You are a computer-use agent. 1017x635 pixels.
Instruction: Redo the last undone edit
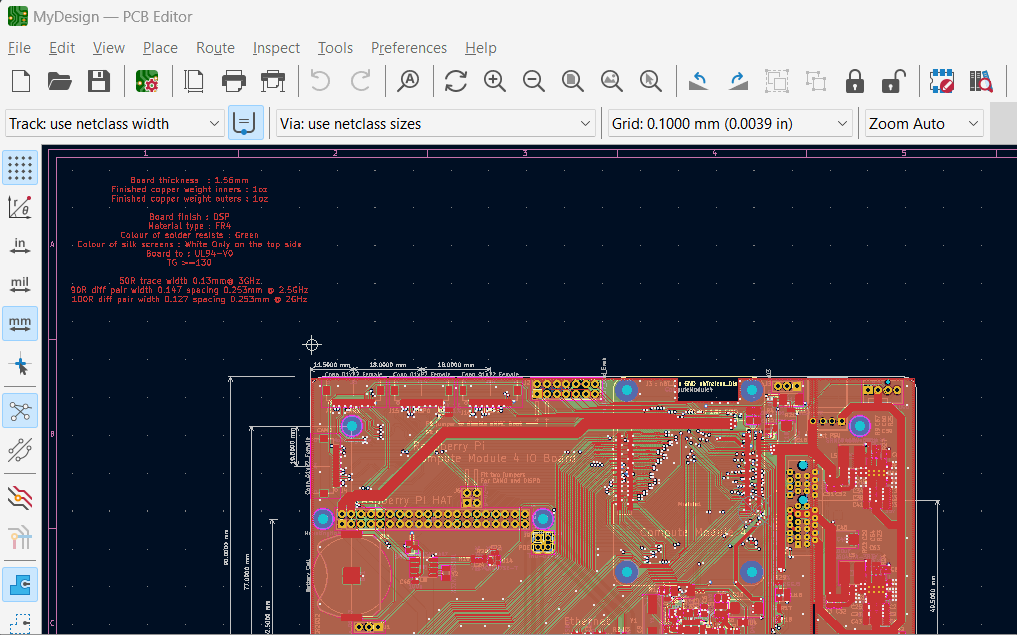click(361, 82)
